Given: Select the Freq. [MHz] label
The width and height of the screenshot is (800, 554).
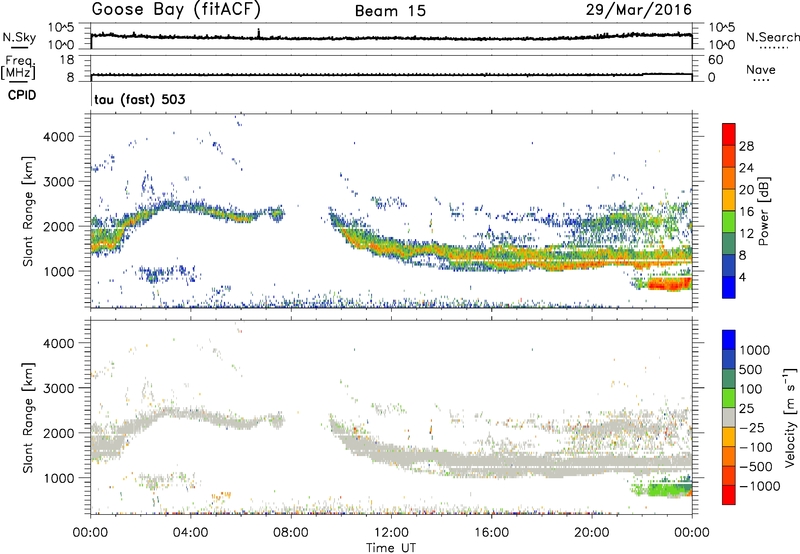Looking at the screenshot, I should tap(18, 68).
